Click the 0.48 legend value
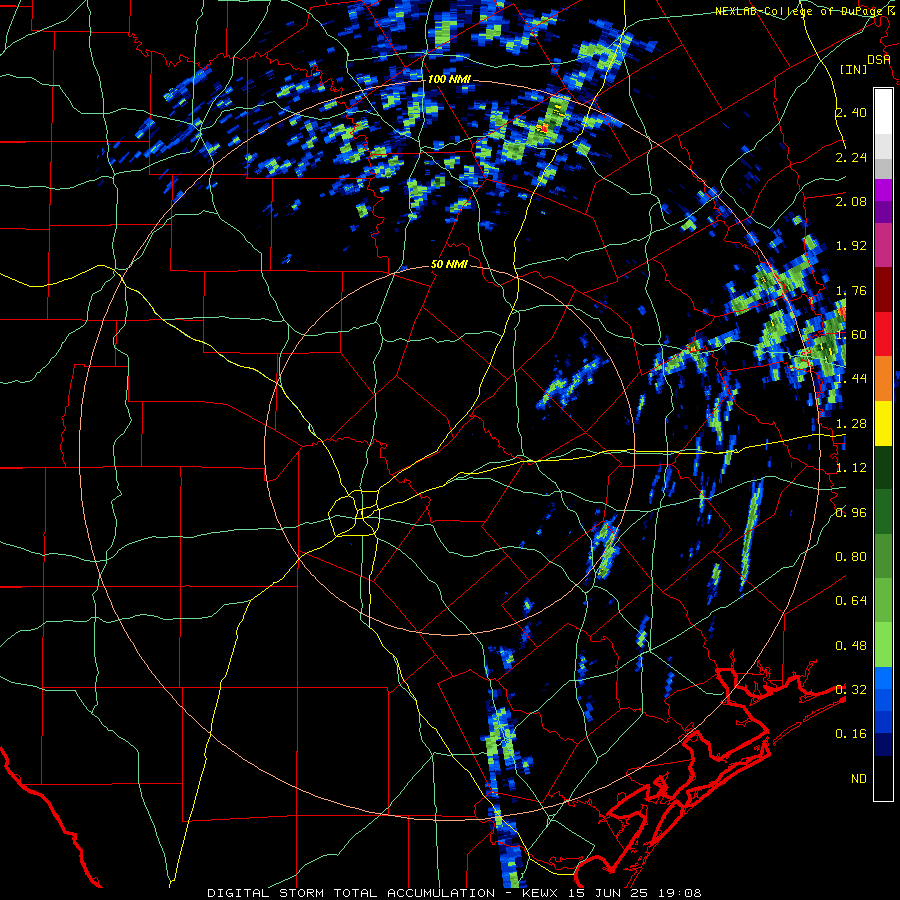900x900 pixels. pyautogui.click(x=851, y=646)
